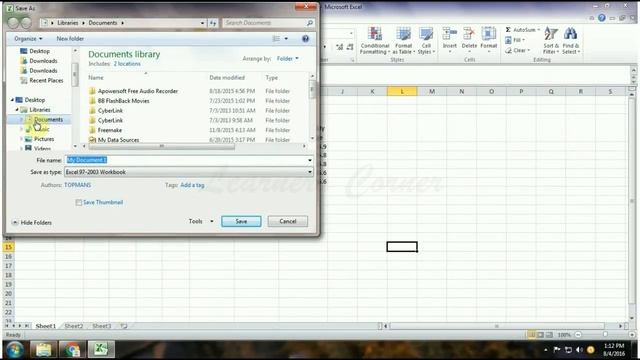Open the view options dropdown arrow

point(286,38)
